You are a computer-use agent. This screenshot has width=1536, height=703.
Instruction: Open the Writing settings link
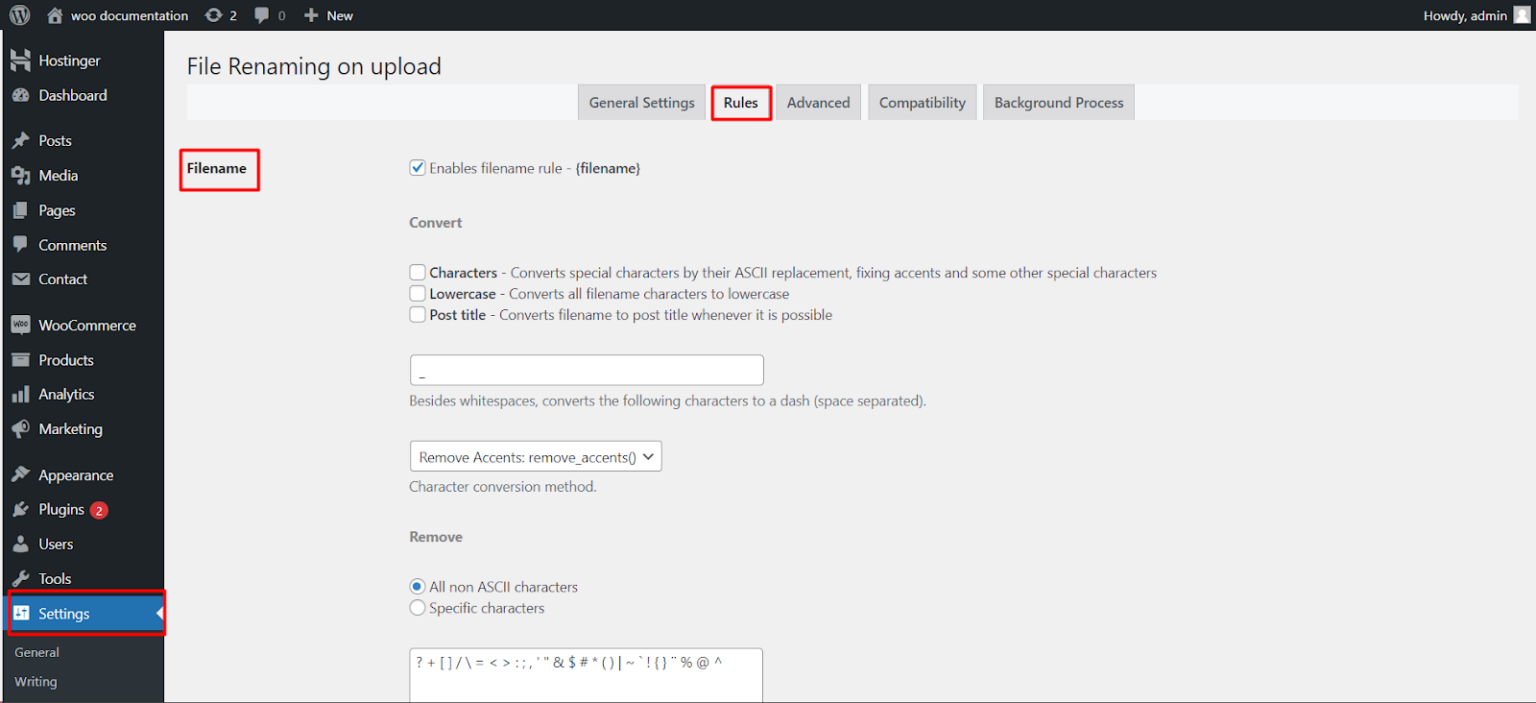tap(35, 681)
